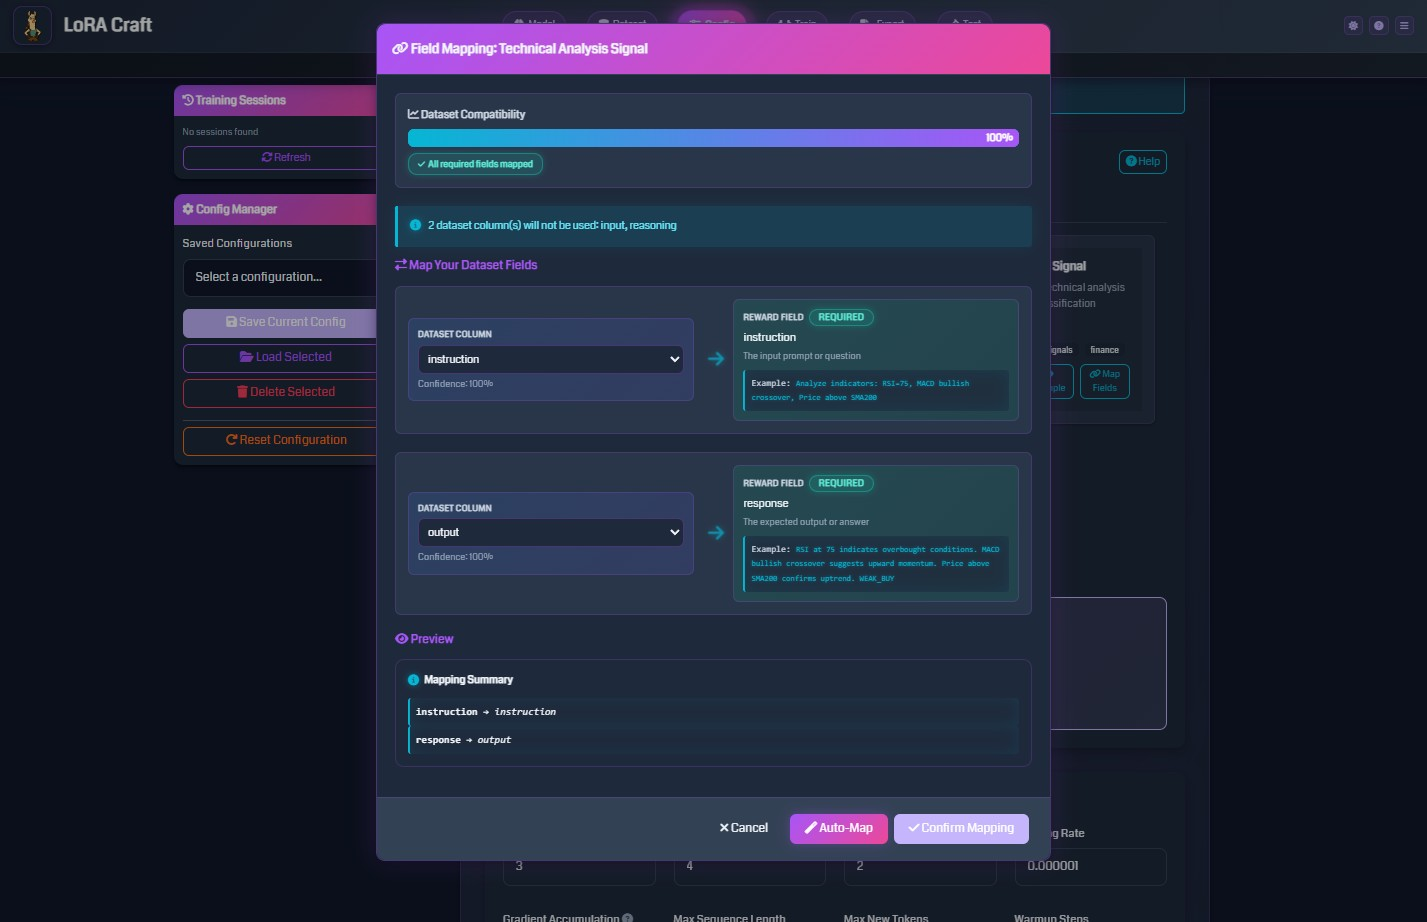Open the instruction dataset column dropdown
1427x922 pixels.
(x=550, y=360)
